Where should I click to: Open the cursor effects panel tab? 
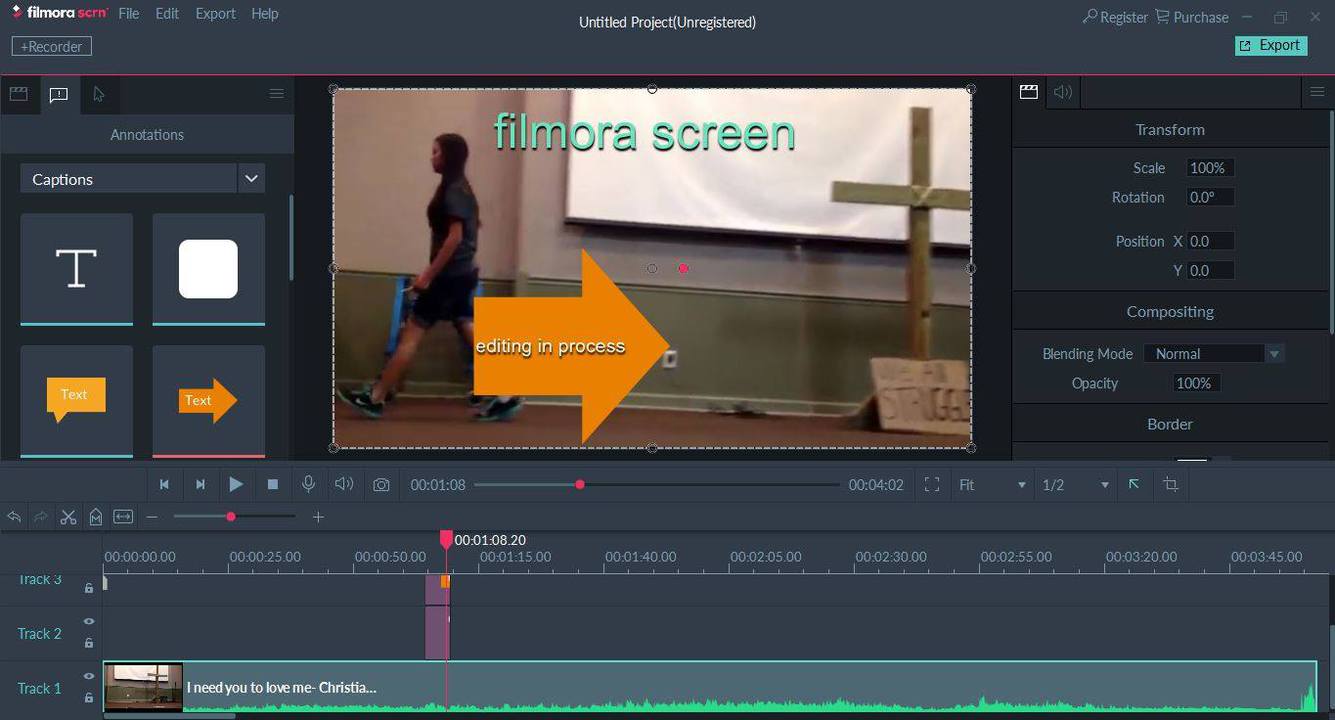pos(98,94)
